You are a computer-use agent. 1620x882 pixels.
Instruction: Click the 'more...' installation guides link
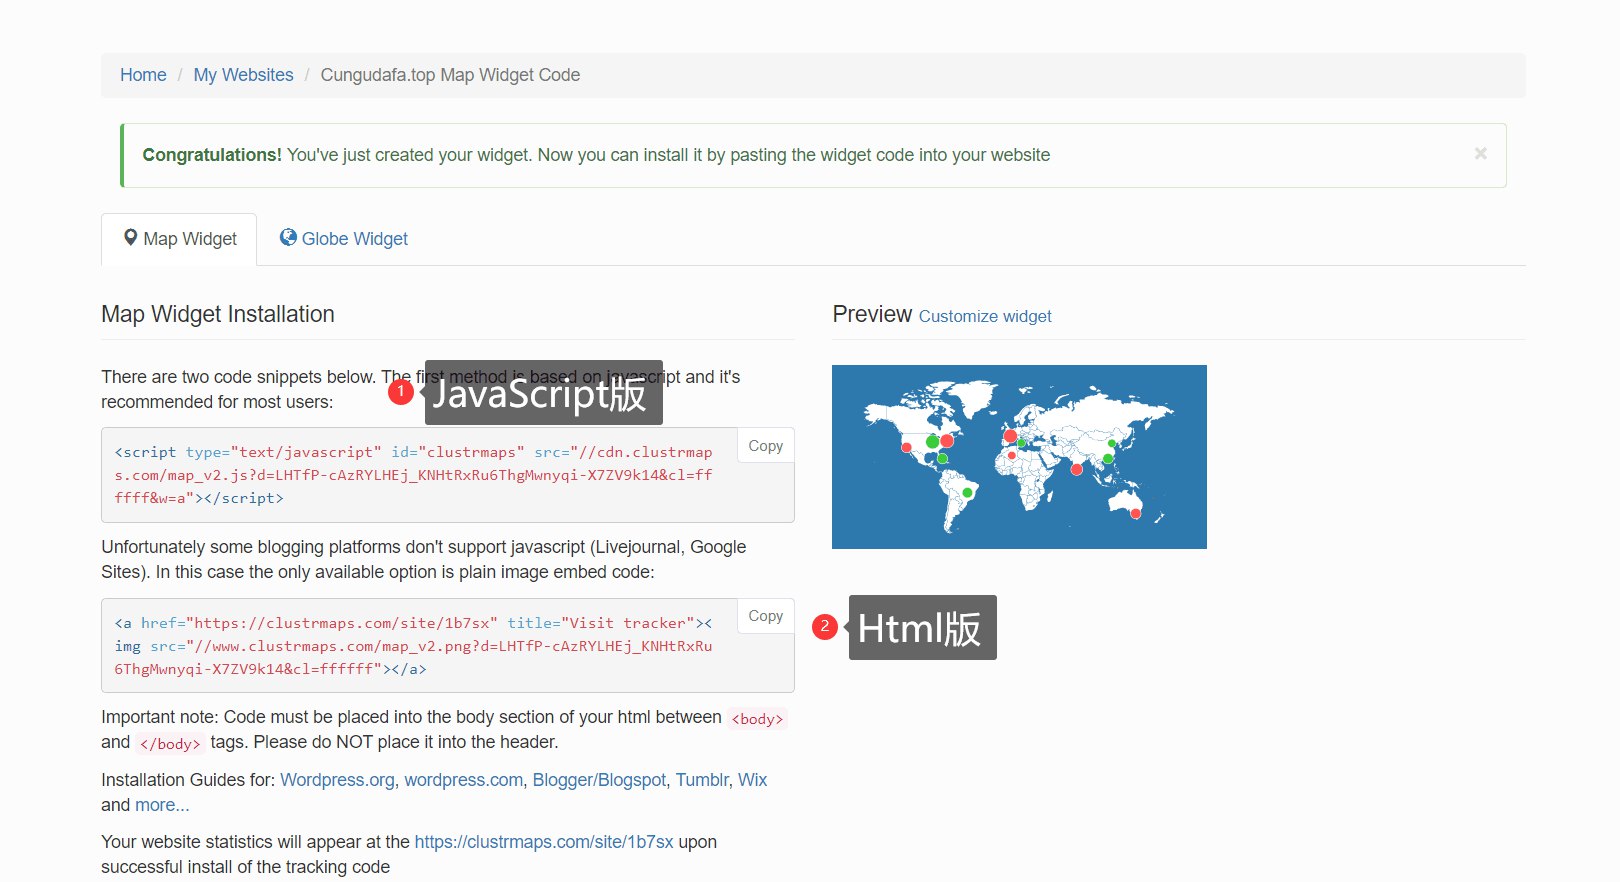162,805
